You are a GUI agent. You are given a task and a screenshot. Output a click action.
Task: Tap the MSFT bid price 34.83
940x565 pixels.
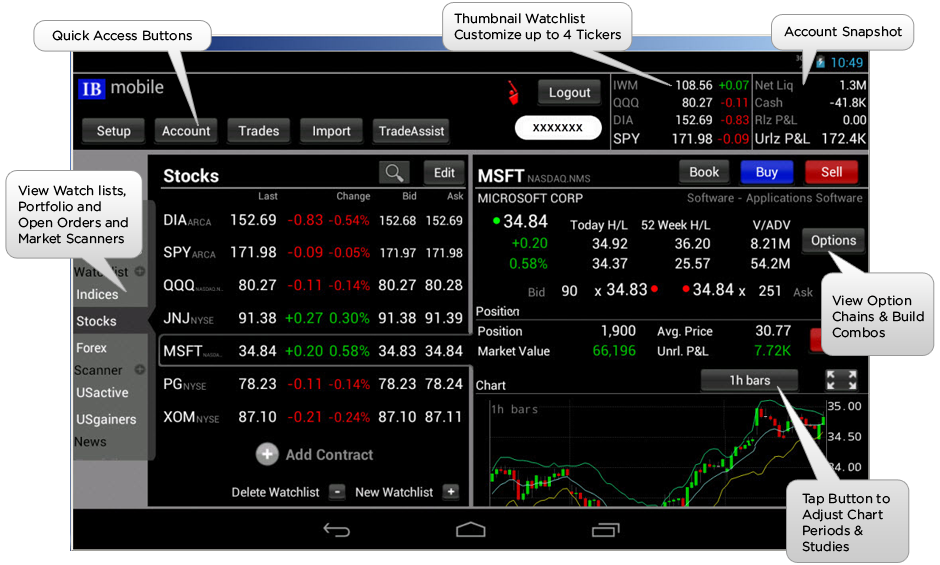click(x=626, y=290)
